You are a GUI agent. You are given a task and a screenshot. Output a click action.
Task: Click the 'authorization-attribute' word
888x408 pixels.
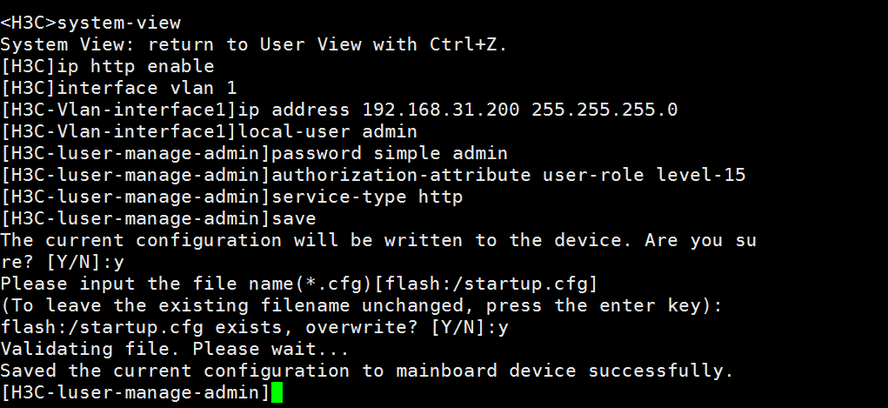pyautogui.click(x=401, y=175)
